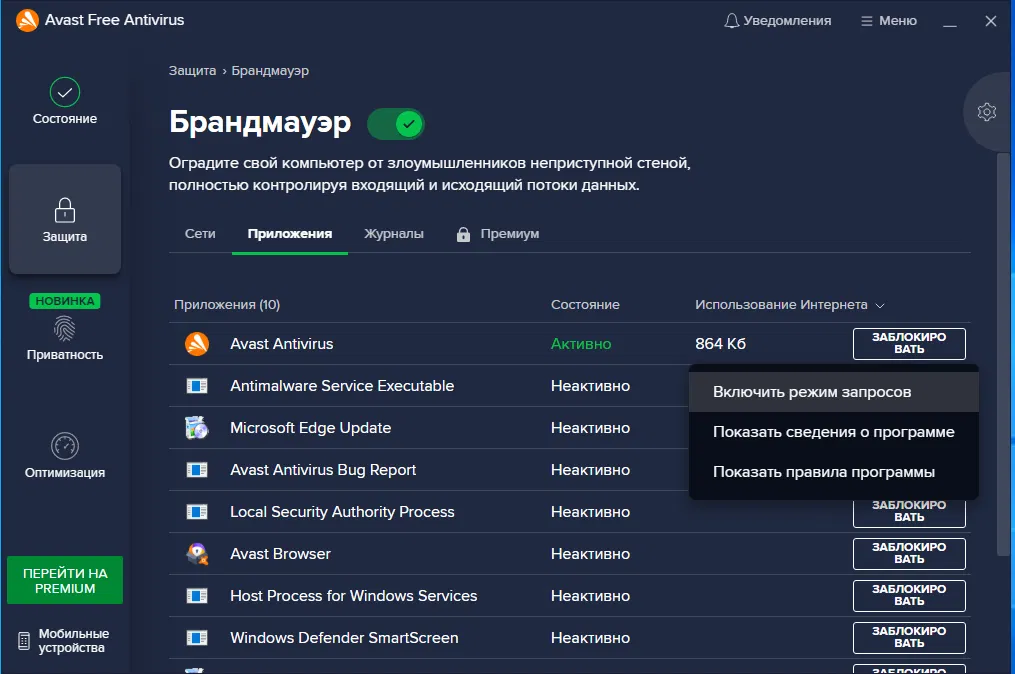This screenshot has height=674, width=1015.
Task: Open Уведомления from the title bar
Action: tap(777, 20)
